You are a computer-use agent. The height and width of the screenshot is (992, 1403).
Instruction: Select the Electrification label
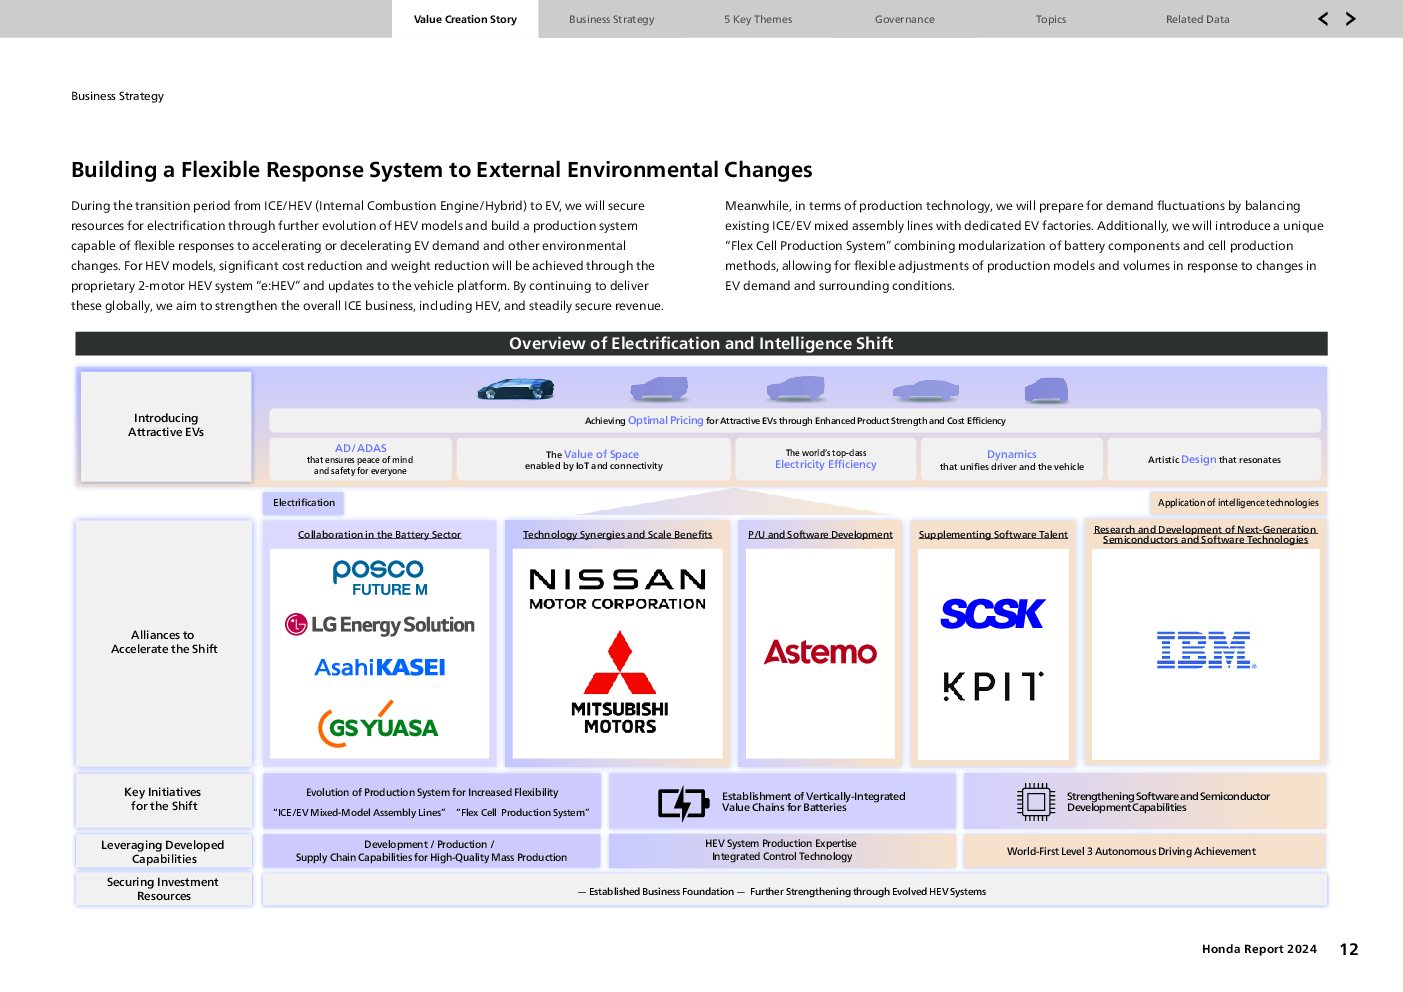(x=304, y=503)
